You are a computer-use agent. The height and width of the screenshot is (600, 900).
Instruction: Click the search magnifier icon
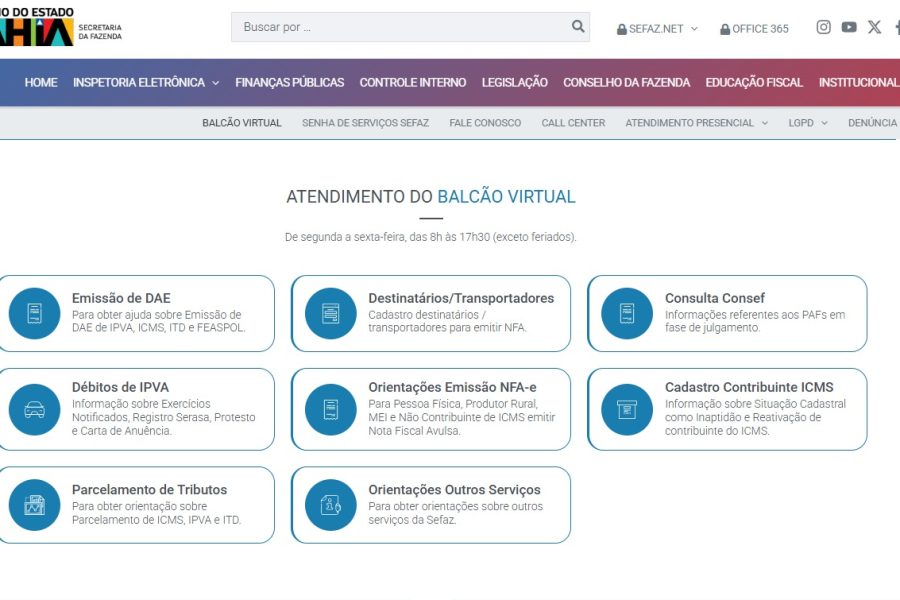(x=578, y=26)
